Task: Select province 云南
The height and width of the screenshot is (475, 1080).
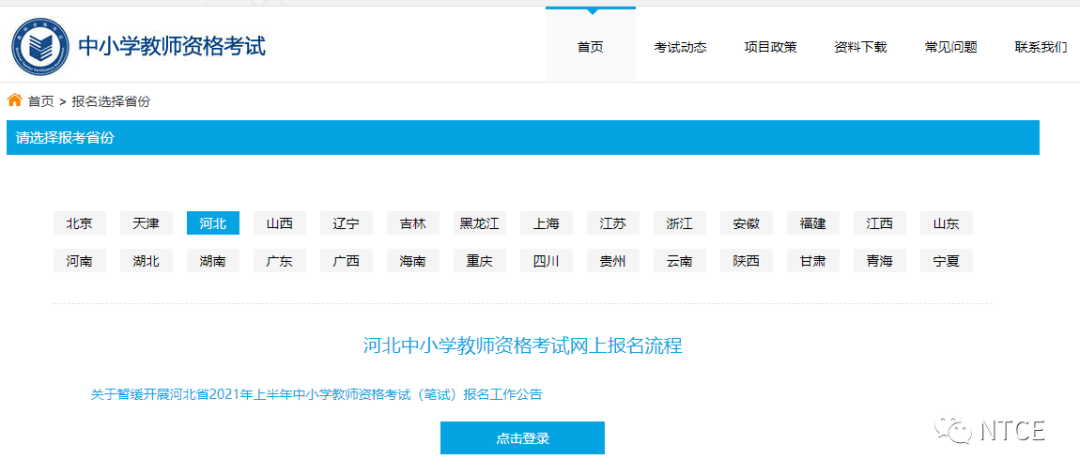Action: point(680,260)
